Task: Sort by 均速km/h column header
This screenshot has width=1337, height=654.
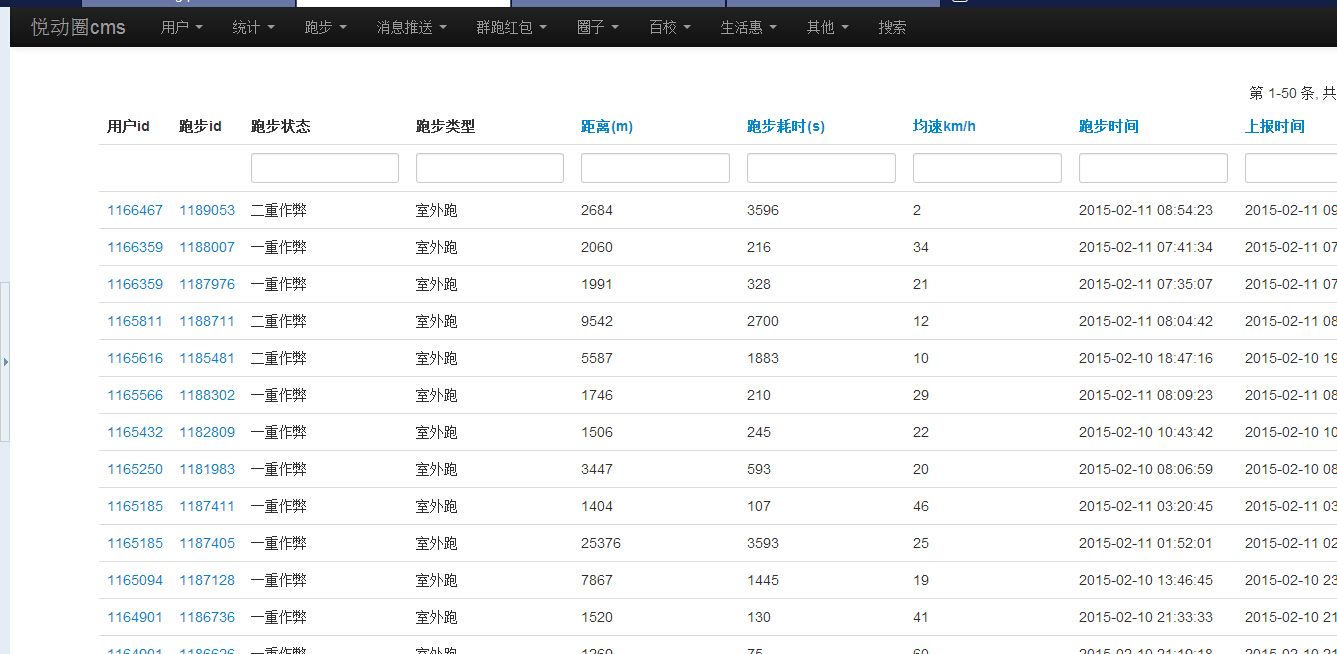Action: (944, 126)
